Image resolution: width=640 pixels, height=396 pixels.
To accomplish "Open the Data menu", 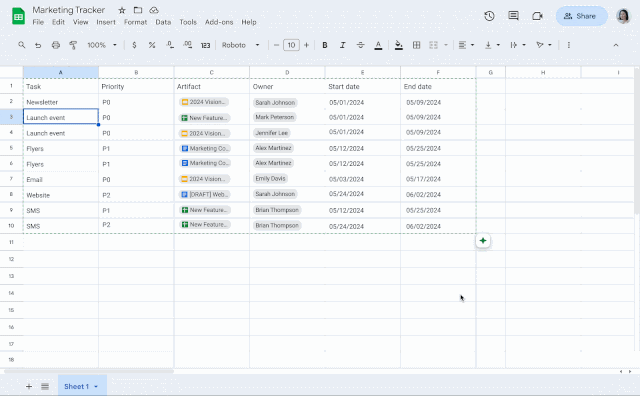I will click(x=163, y=22).
